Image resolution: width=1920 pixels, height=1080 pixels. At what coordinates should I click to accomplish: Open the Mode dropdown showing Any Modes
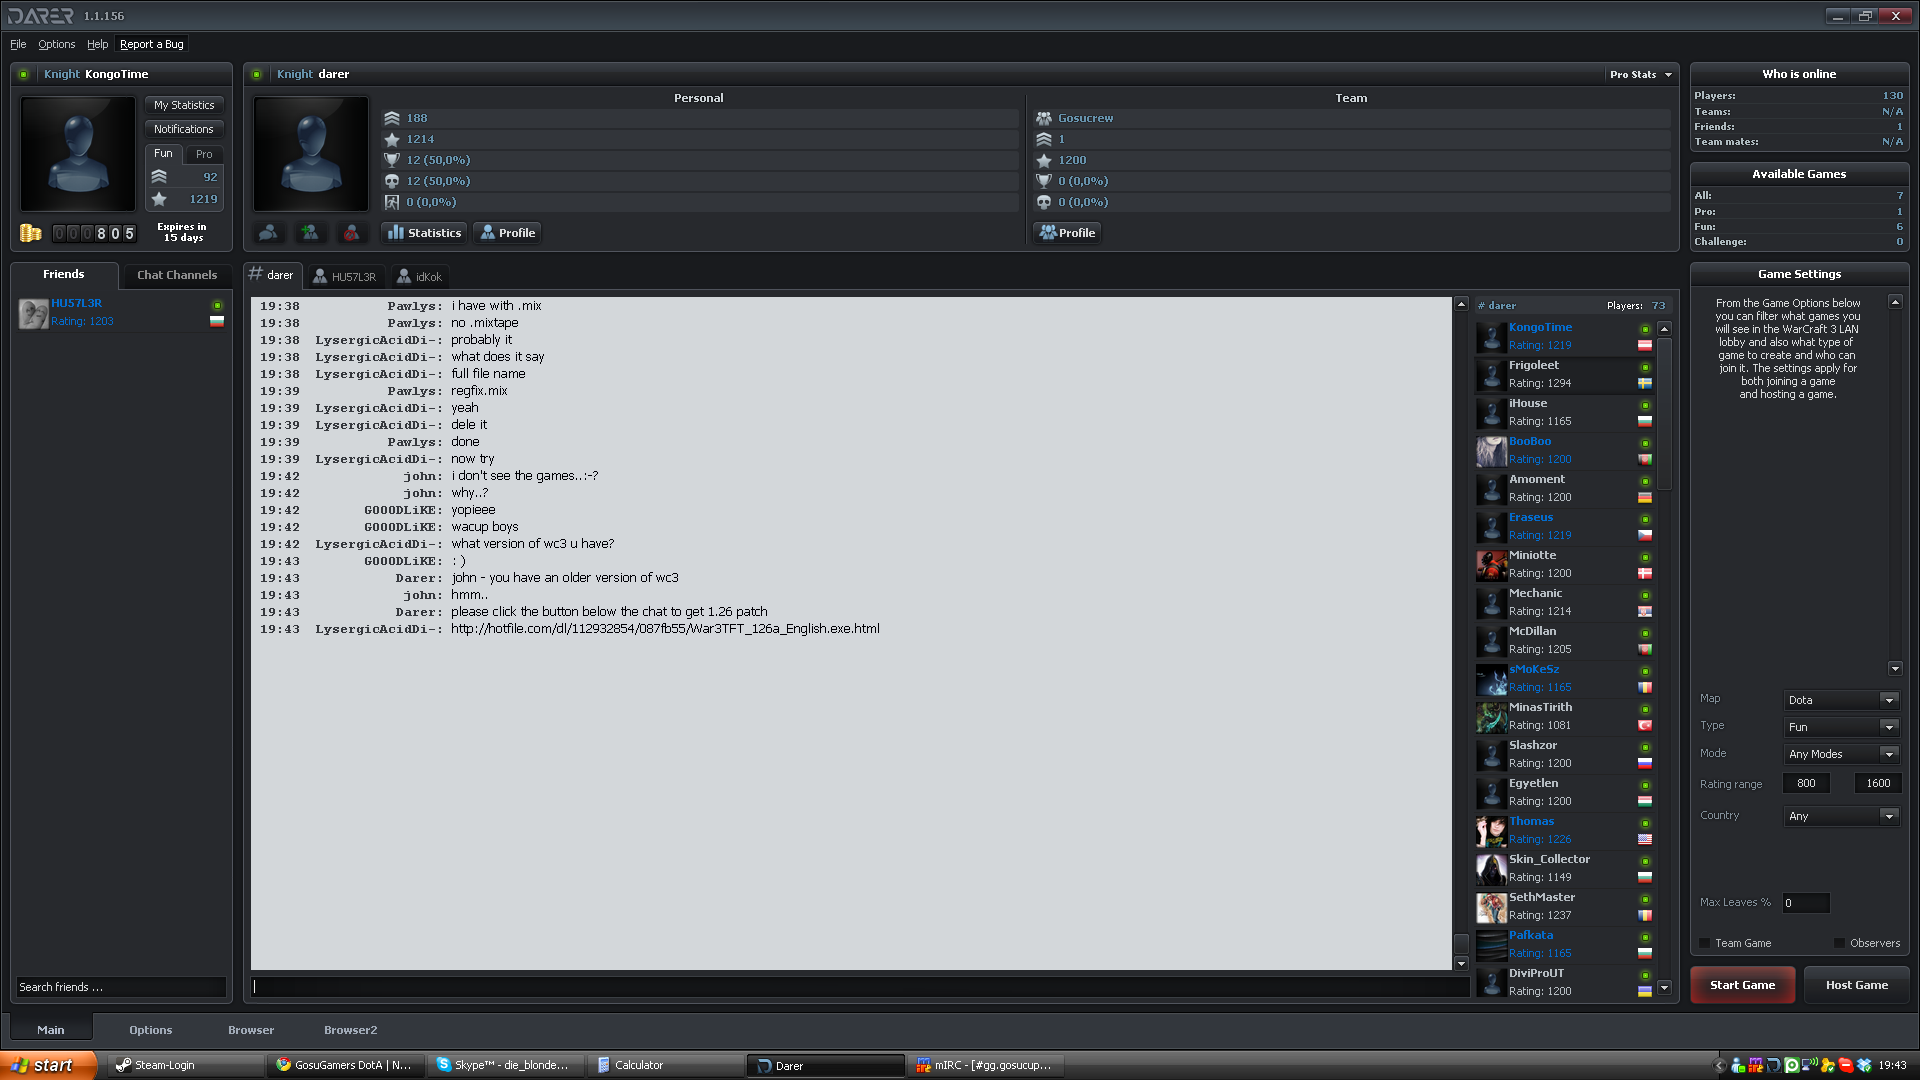pos(1841,754)
